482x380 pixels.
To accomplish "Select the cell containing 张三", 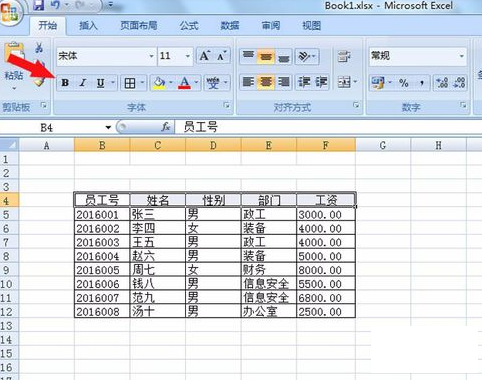I will pyautogui.click(x=157, y=215).
